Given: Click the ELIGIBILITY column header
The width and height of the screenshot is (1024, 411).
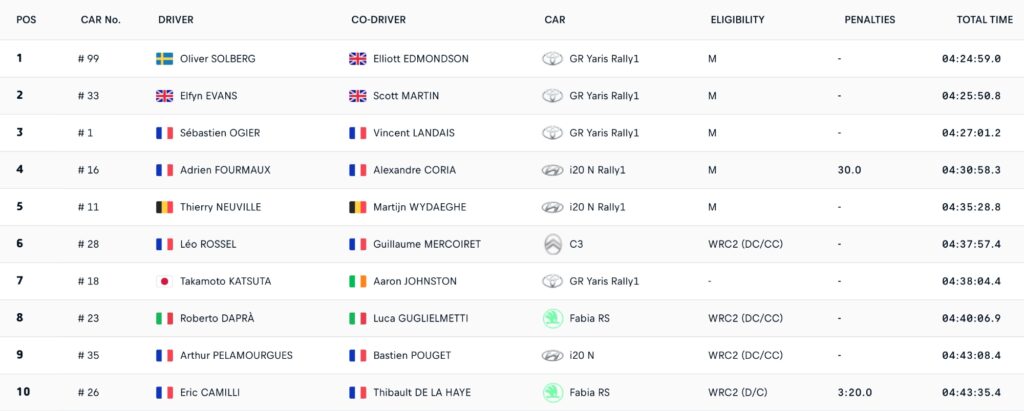Looking at the screenshot, I should point(737,20).
